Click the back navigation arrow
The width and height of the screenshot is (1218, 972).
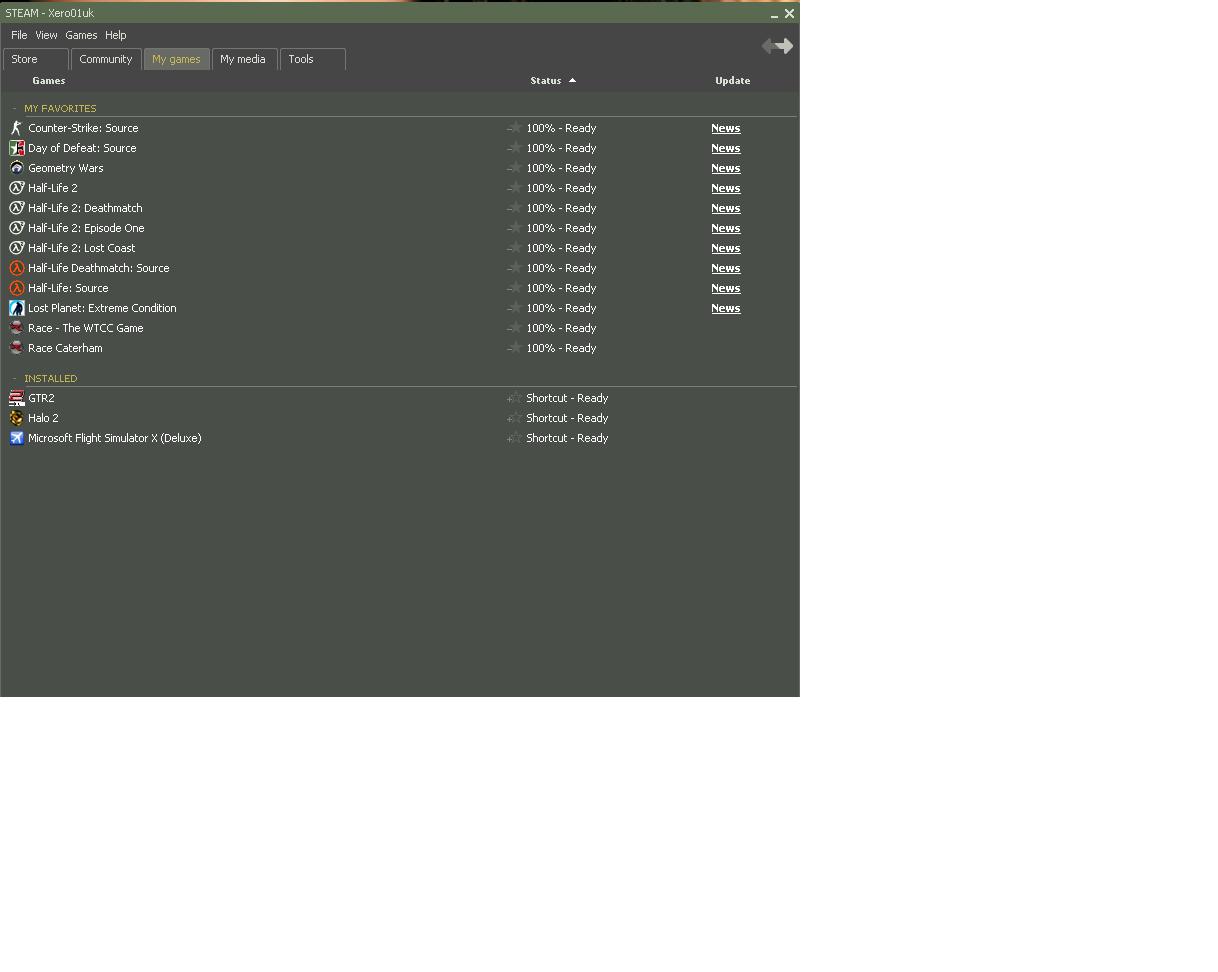pyautogui.click(x=769, y=46)
